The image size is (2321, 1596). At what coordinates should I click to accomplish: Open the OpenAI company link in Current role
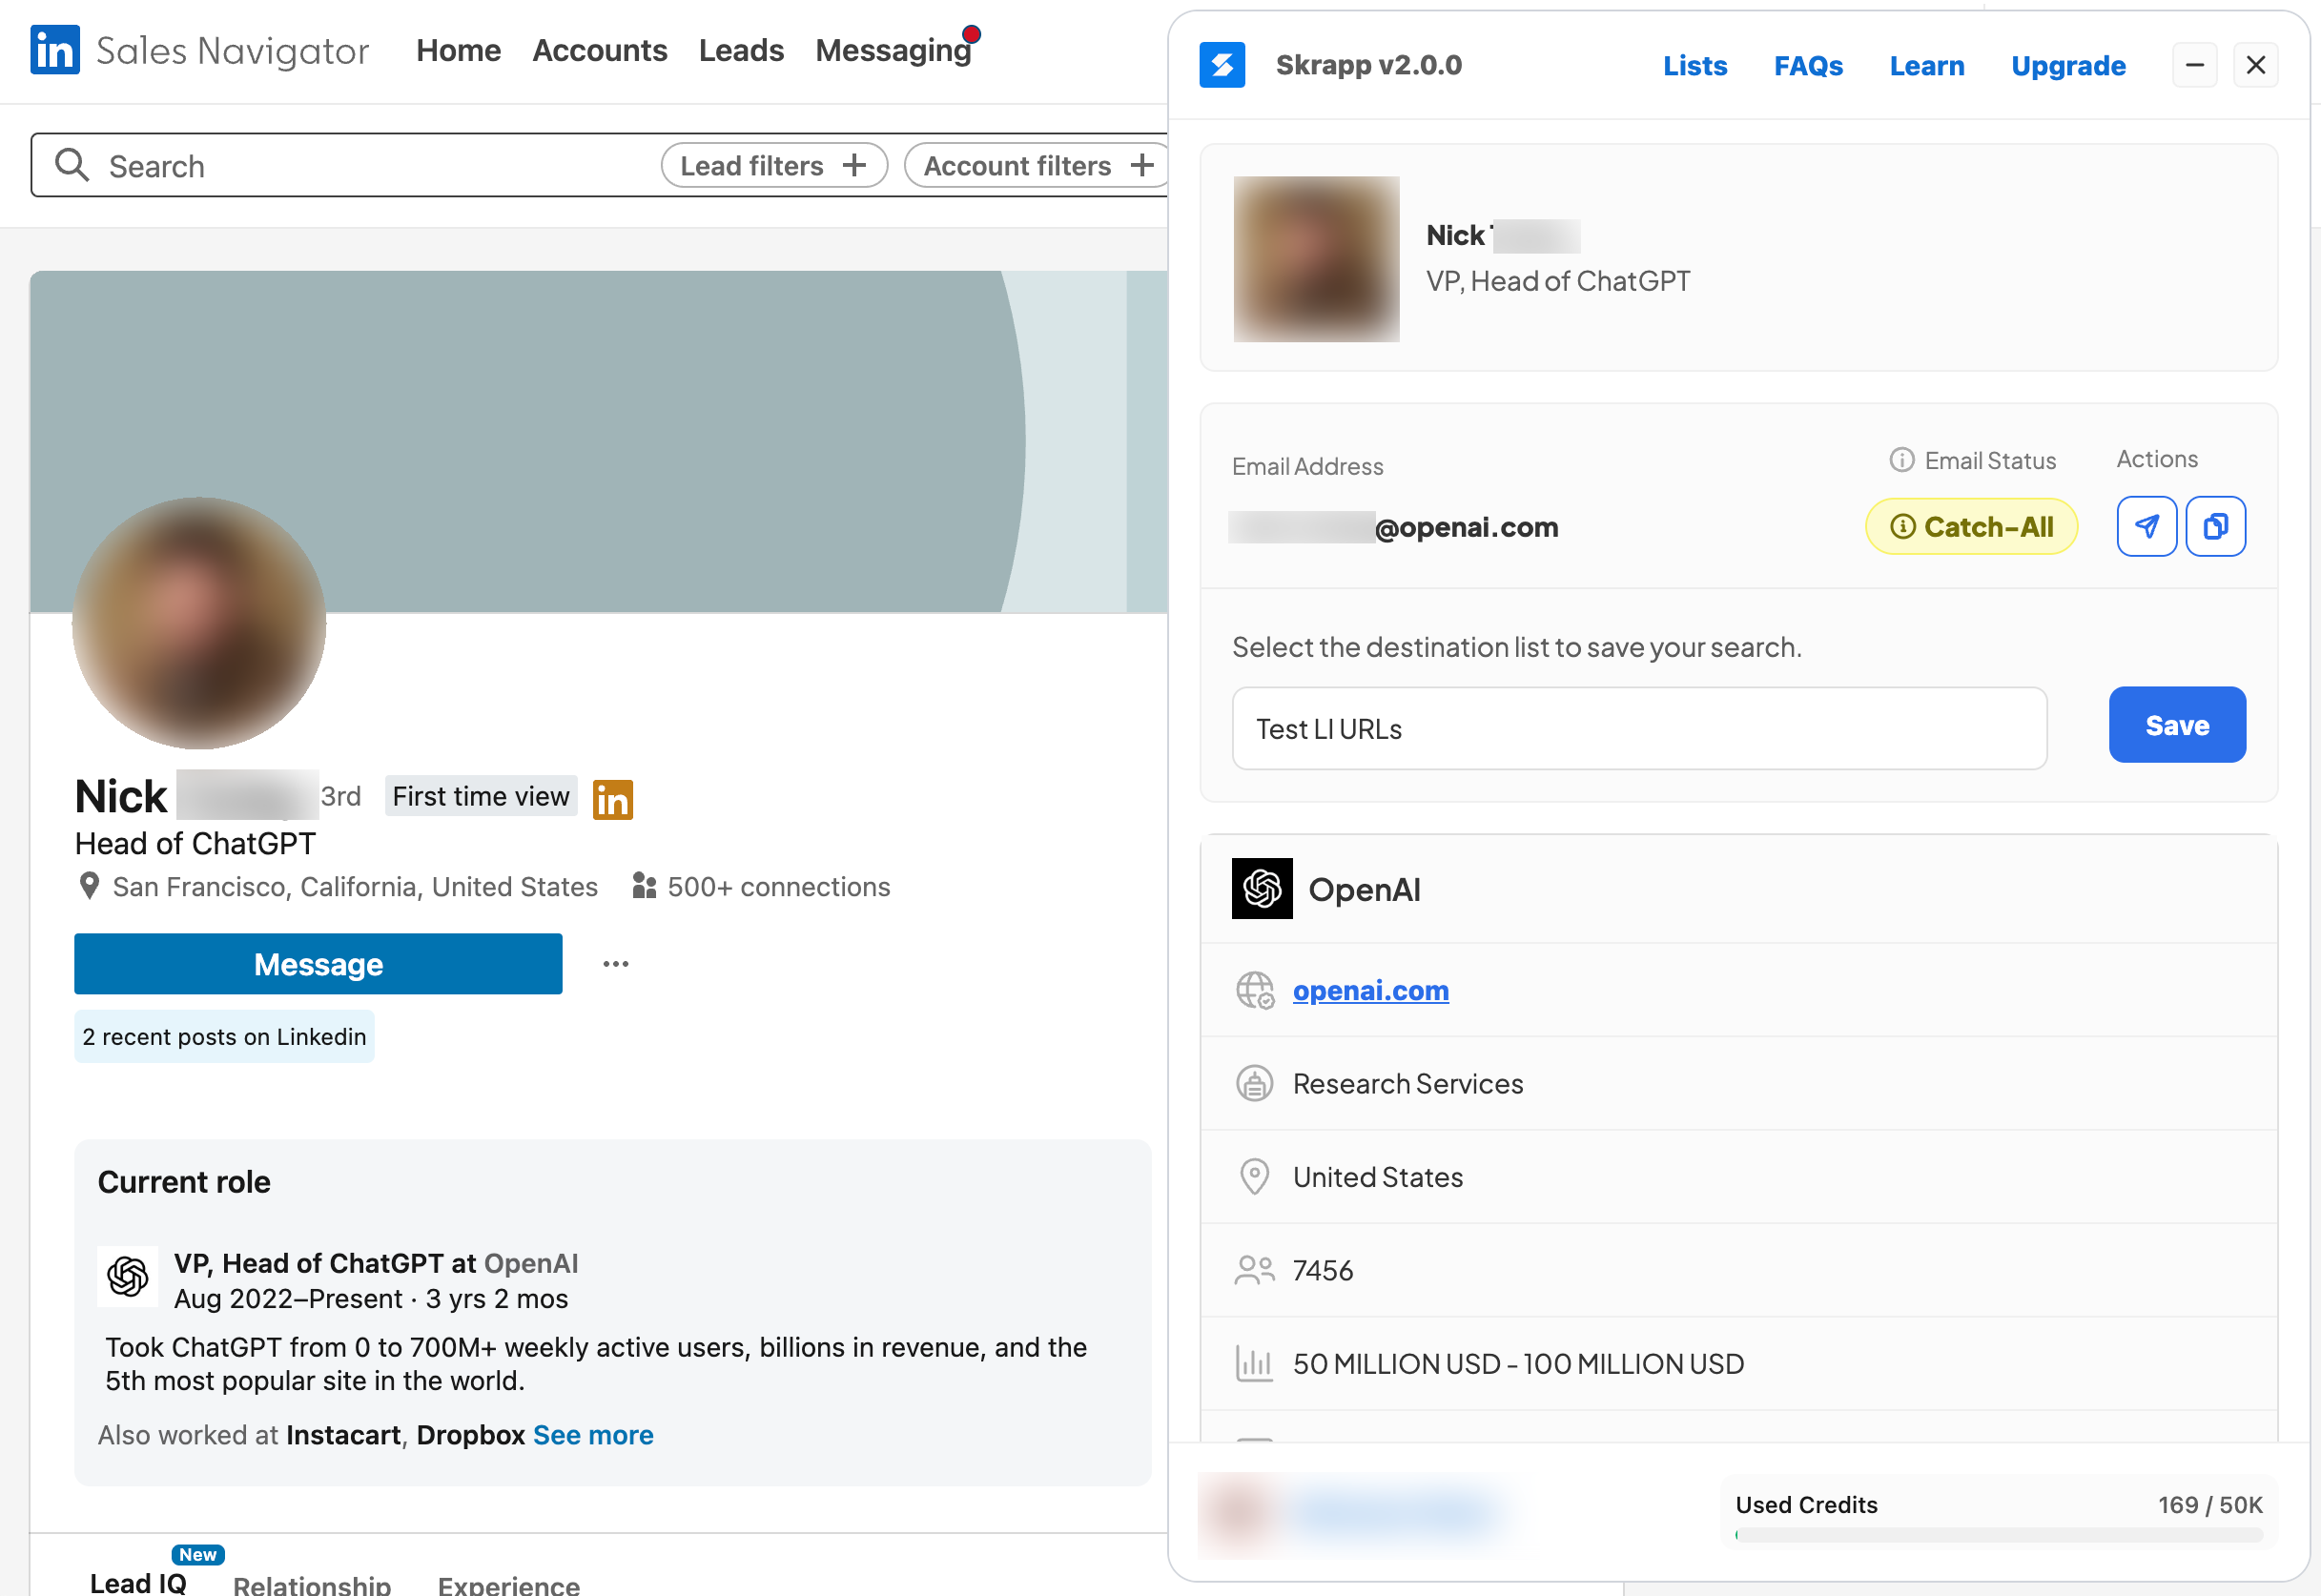[x=531, y=1263]
